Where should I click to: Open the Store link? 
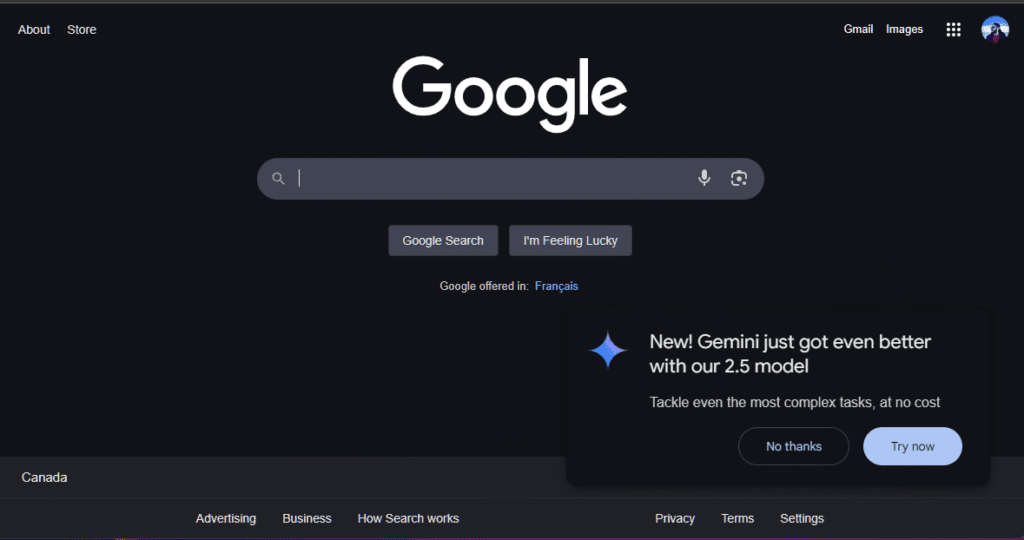point(82,29)
